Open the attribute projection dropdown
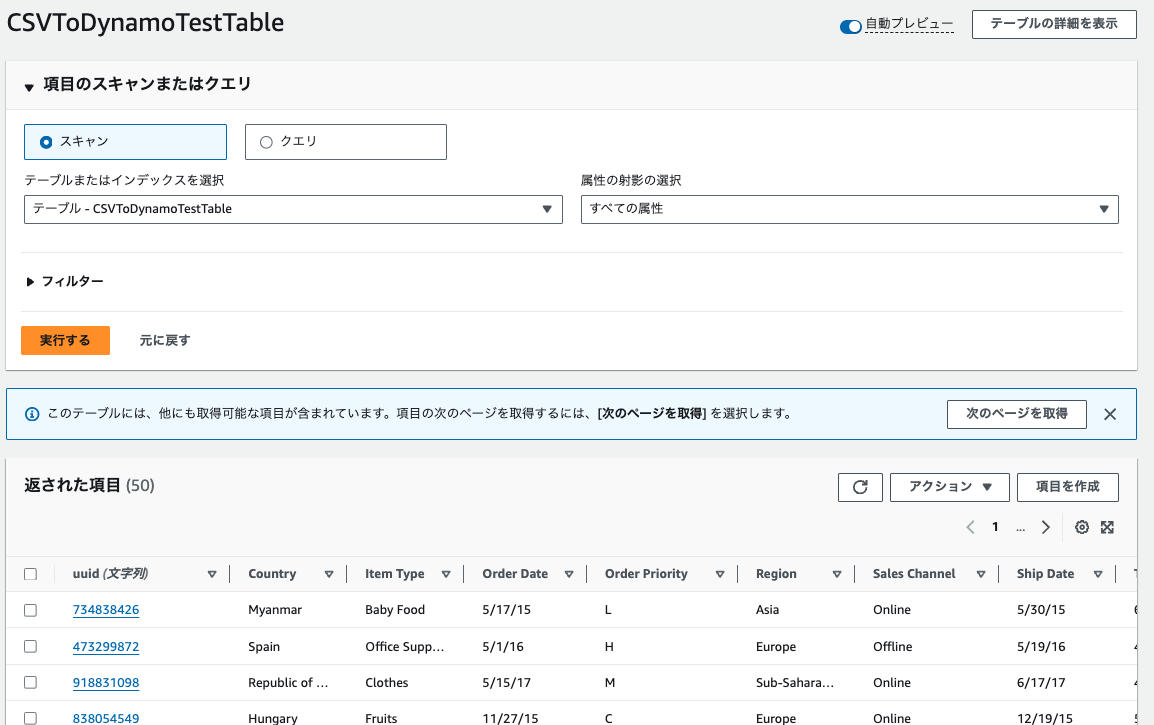Image resolution: width=1154 pixels, height=725 pixels. 849,209
